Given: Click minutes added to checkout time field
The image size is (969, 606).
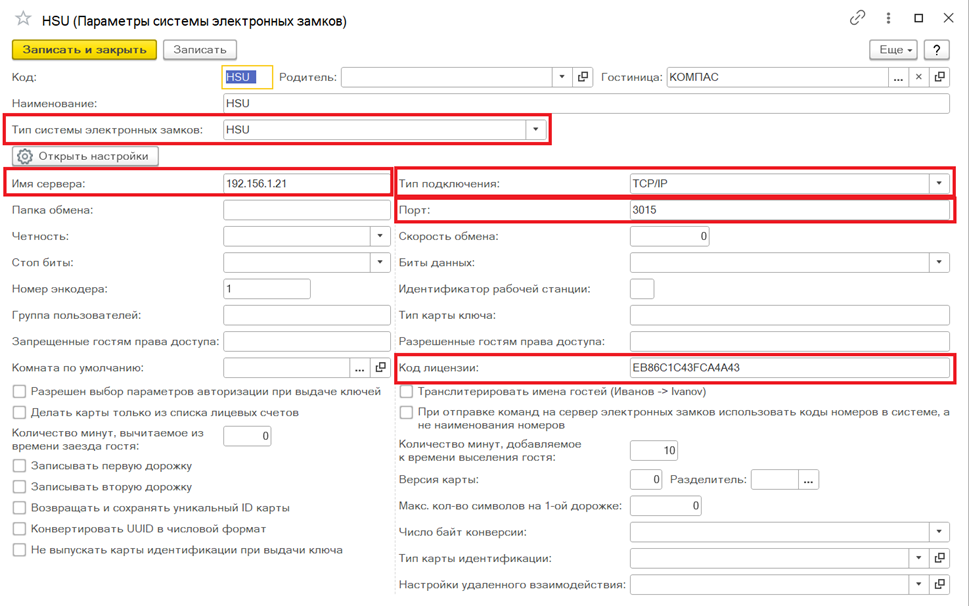Looking at the screenshot, I should tap(654, 450).
